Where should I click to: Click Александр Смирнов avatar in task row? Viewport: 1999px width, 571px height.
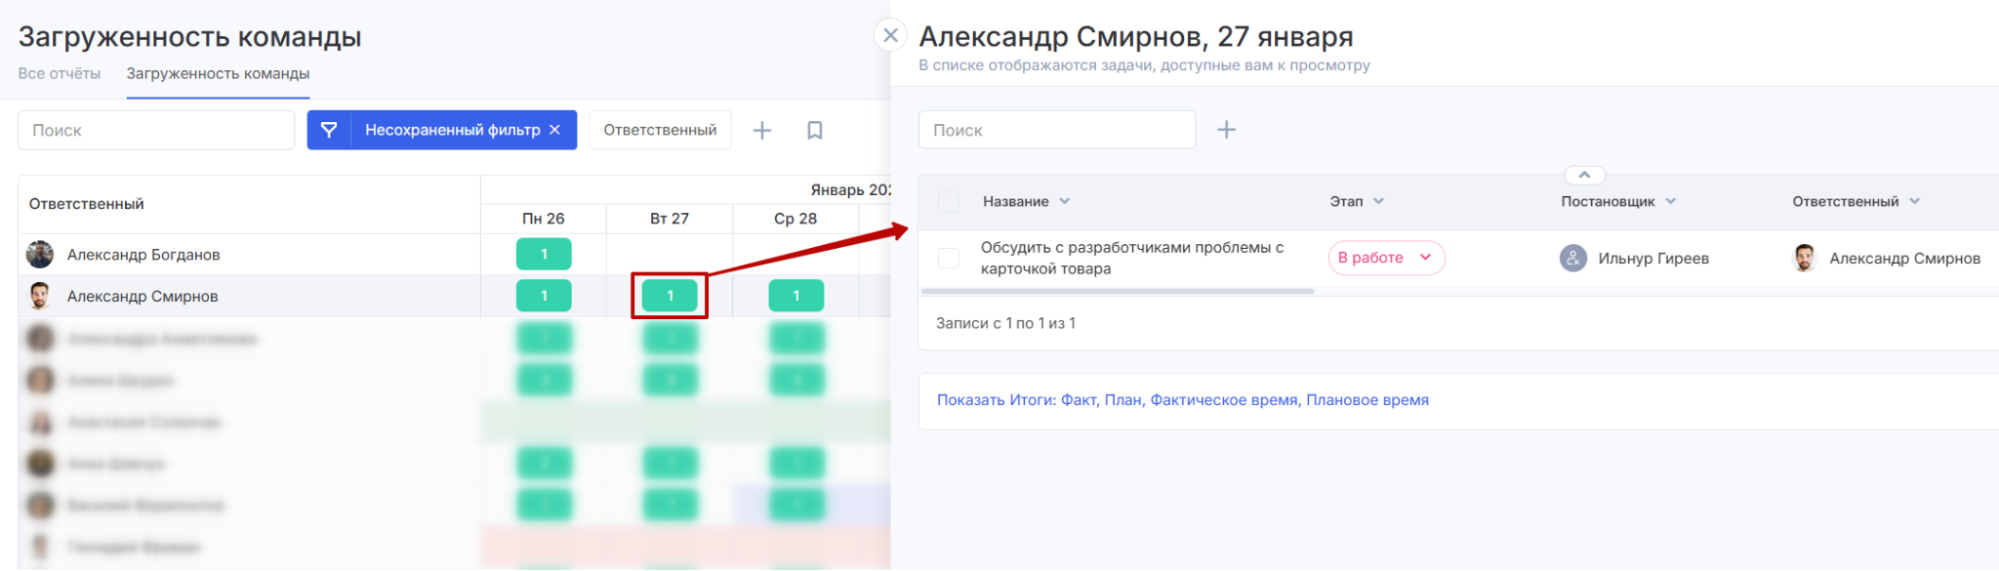pos(1804,258)
